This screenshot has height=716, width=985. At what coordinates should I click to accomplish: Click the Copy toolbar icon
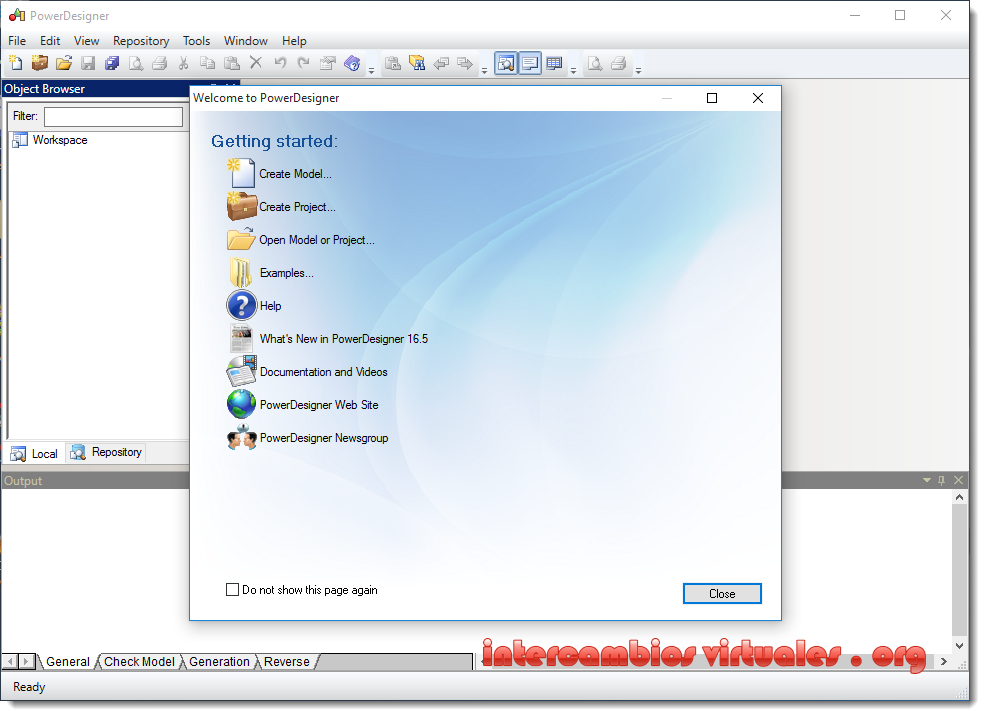pyautogui.click(x=207, y=63)
